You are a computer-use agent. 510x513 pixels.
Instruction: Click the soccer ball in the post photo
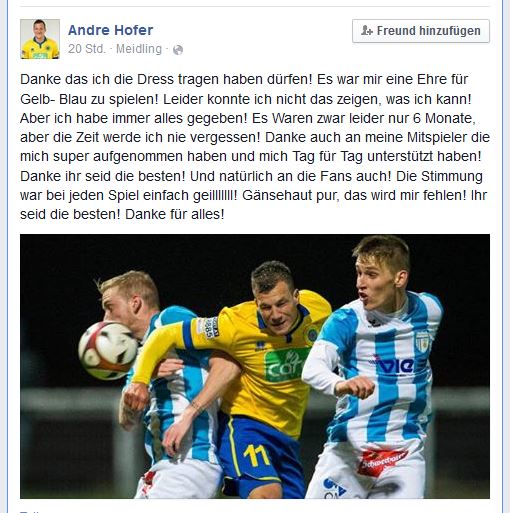(x=108, y=351)
